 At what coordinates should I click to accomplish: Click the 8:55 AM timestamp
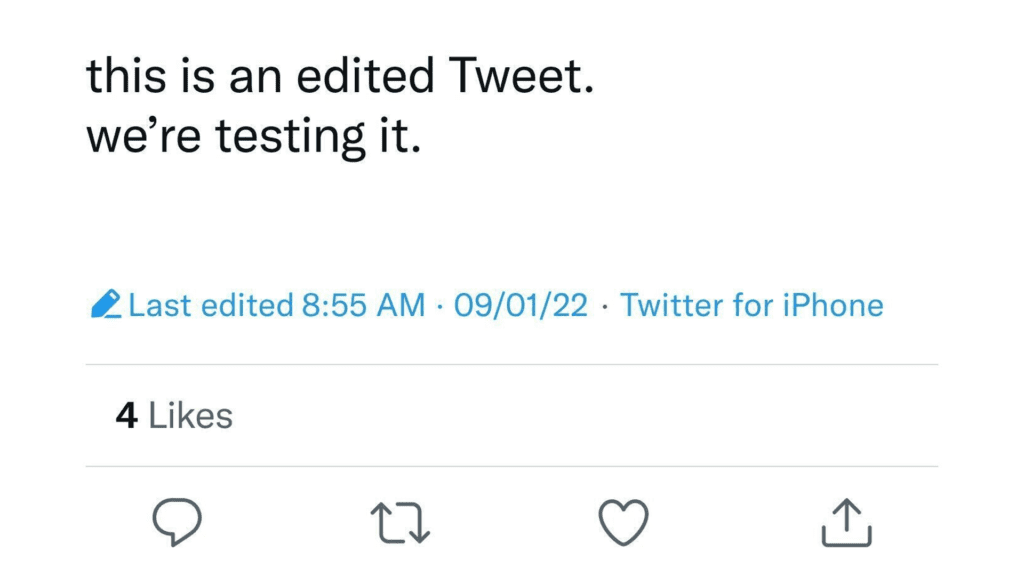coord(363,305)
